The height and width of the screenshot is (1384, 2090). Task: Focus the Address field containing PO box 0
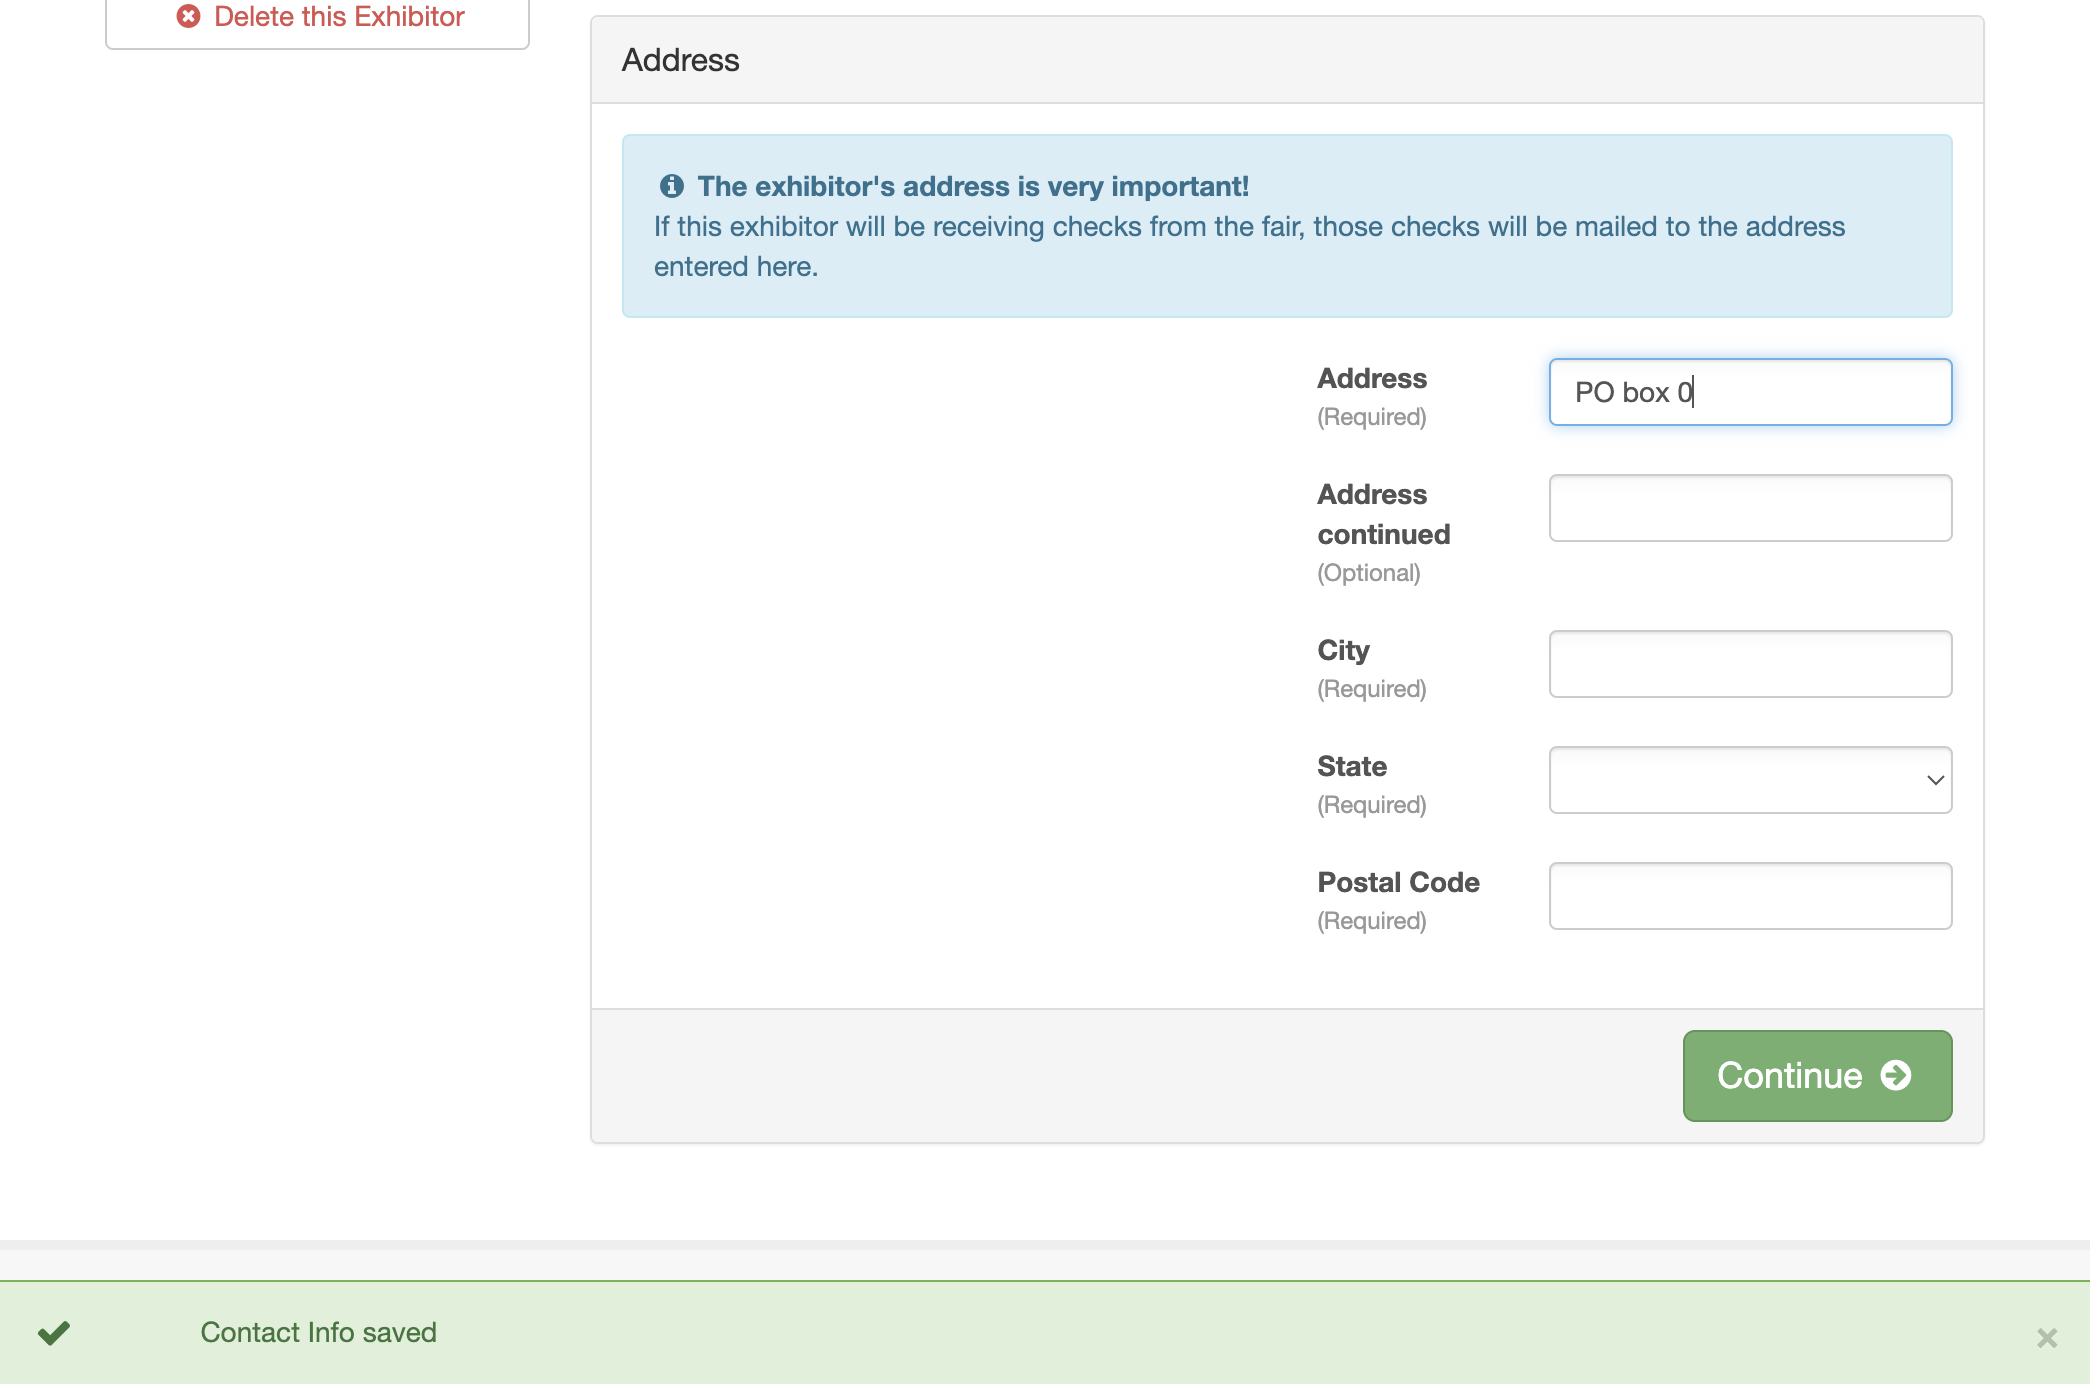coord(1750,392)
